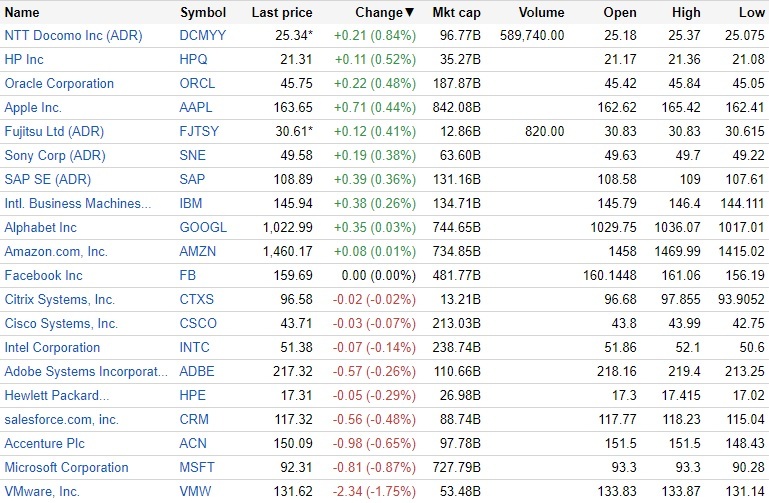Click the AMZN ticker symbol
769x503 pixels.
coord(199,252)
